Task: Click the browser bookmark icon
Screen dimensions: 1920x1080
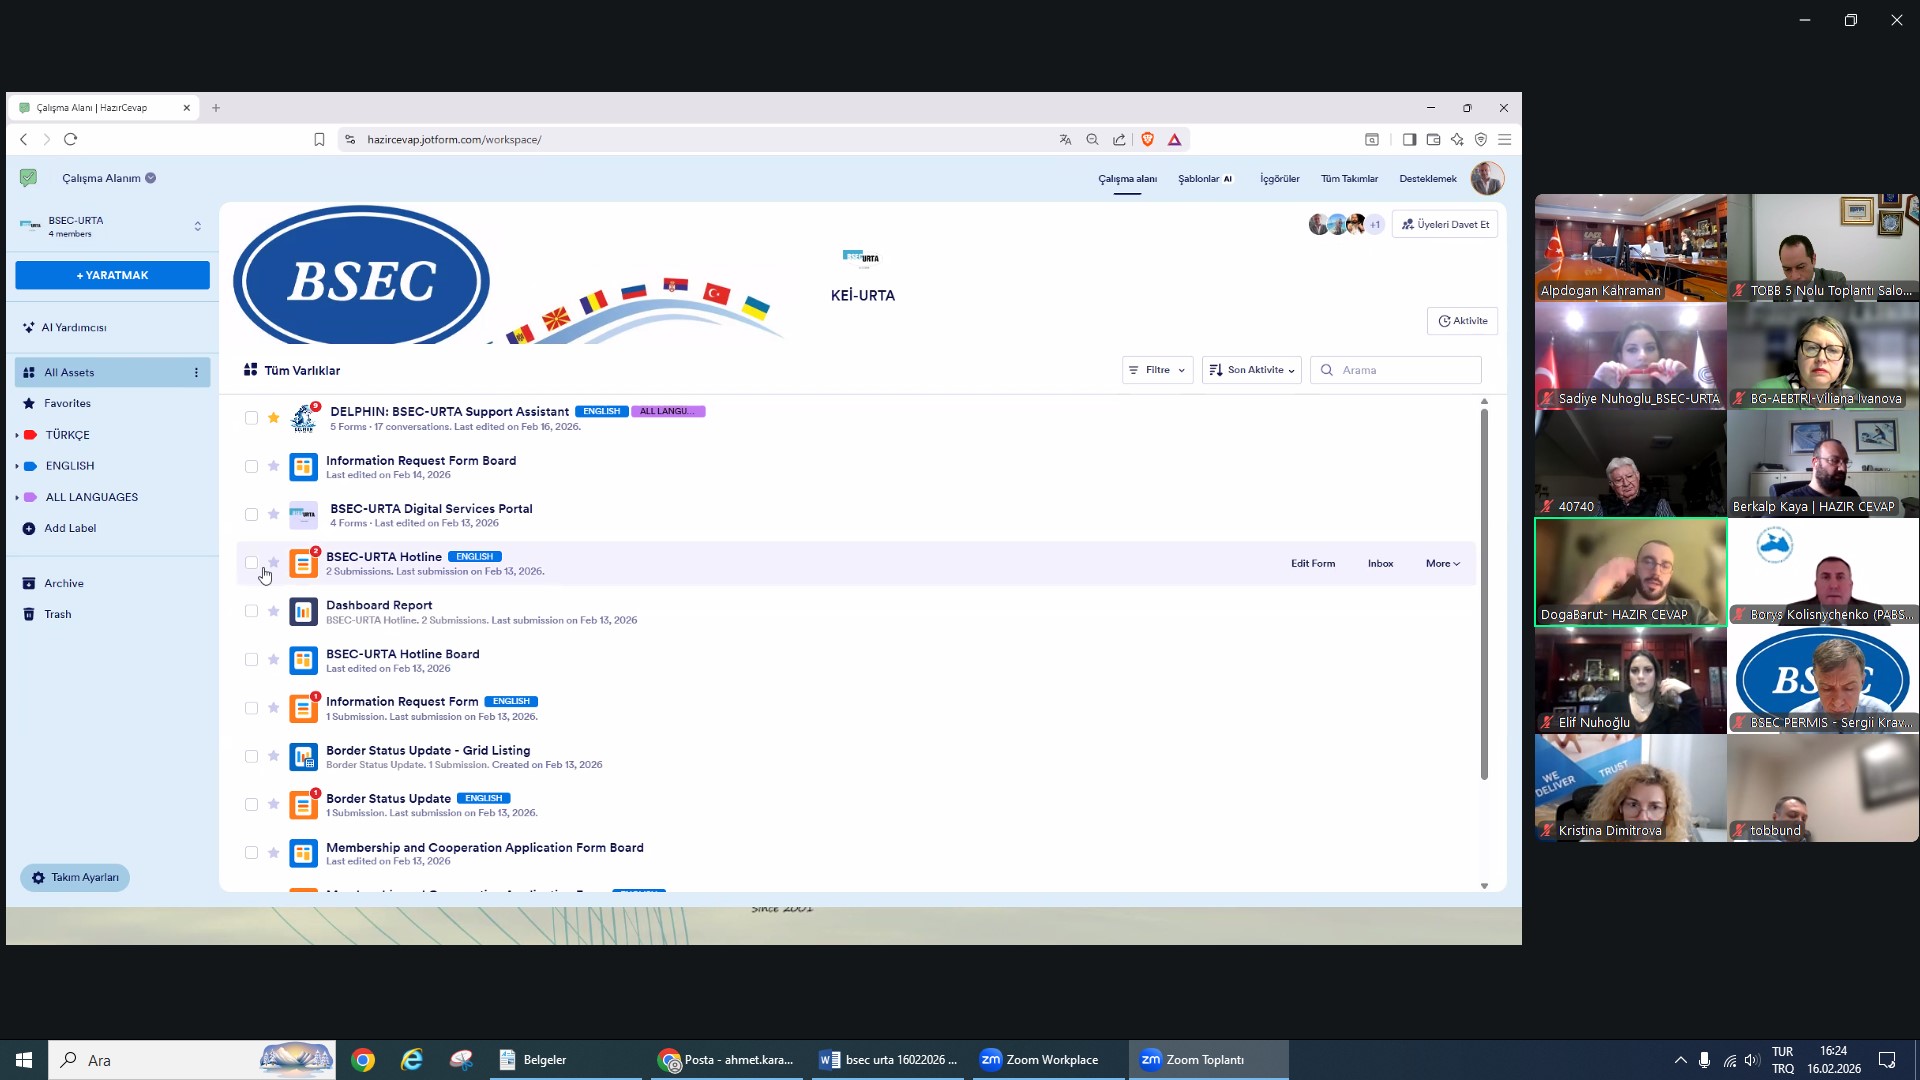Action: point(319,140)
